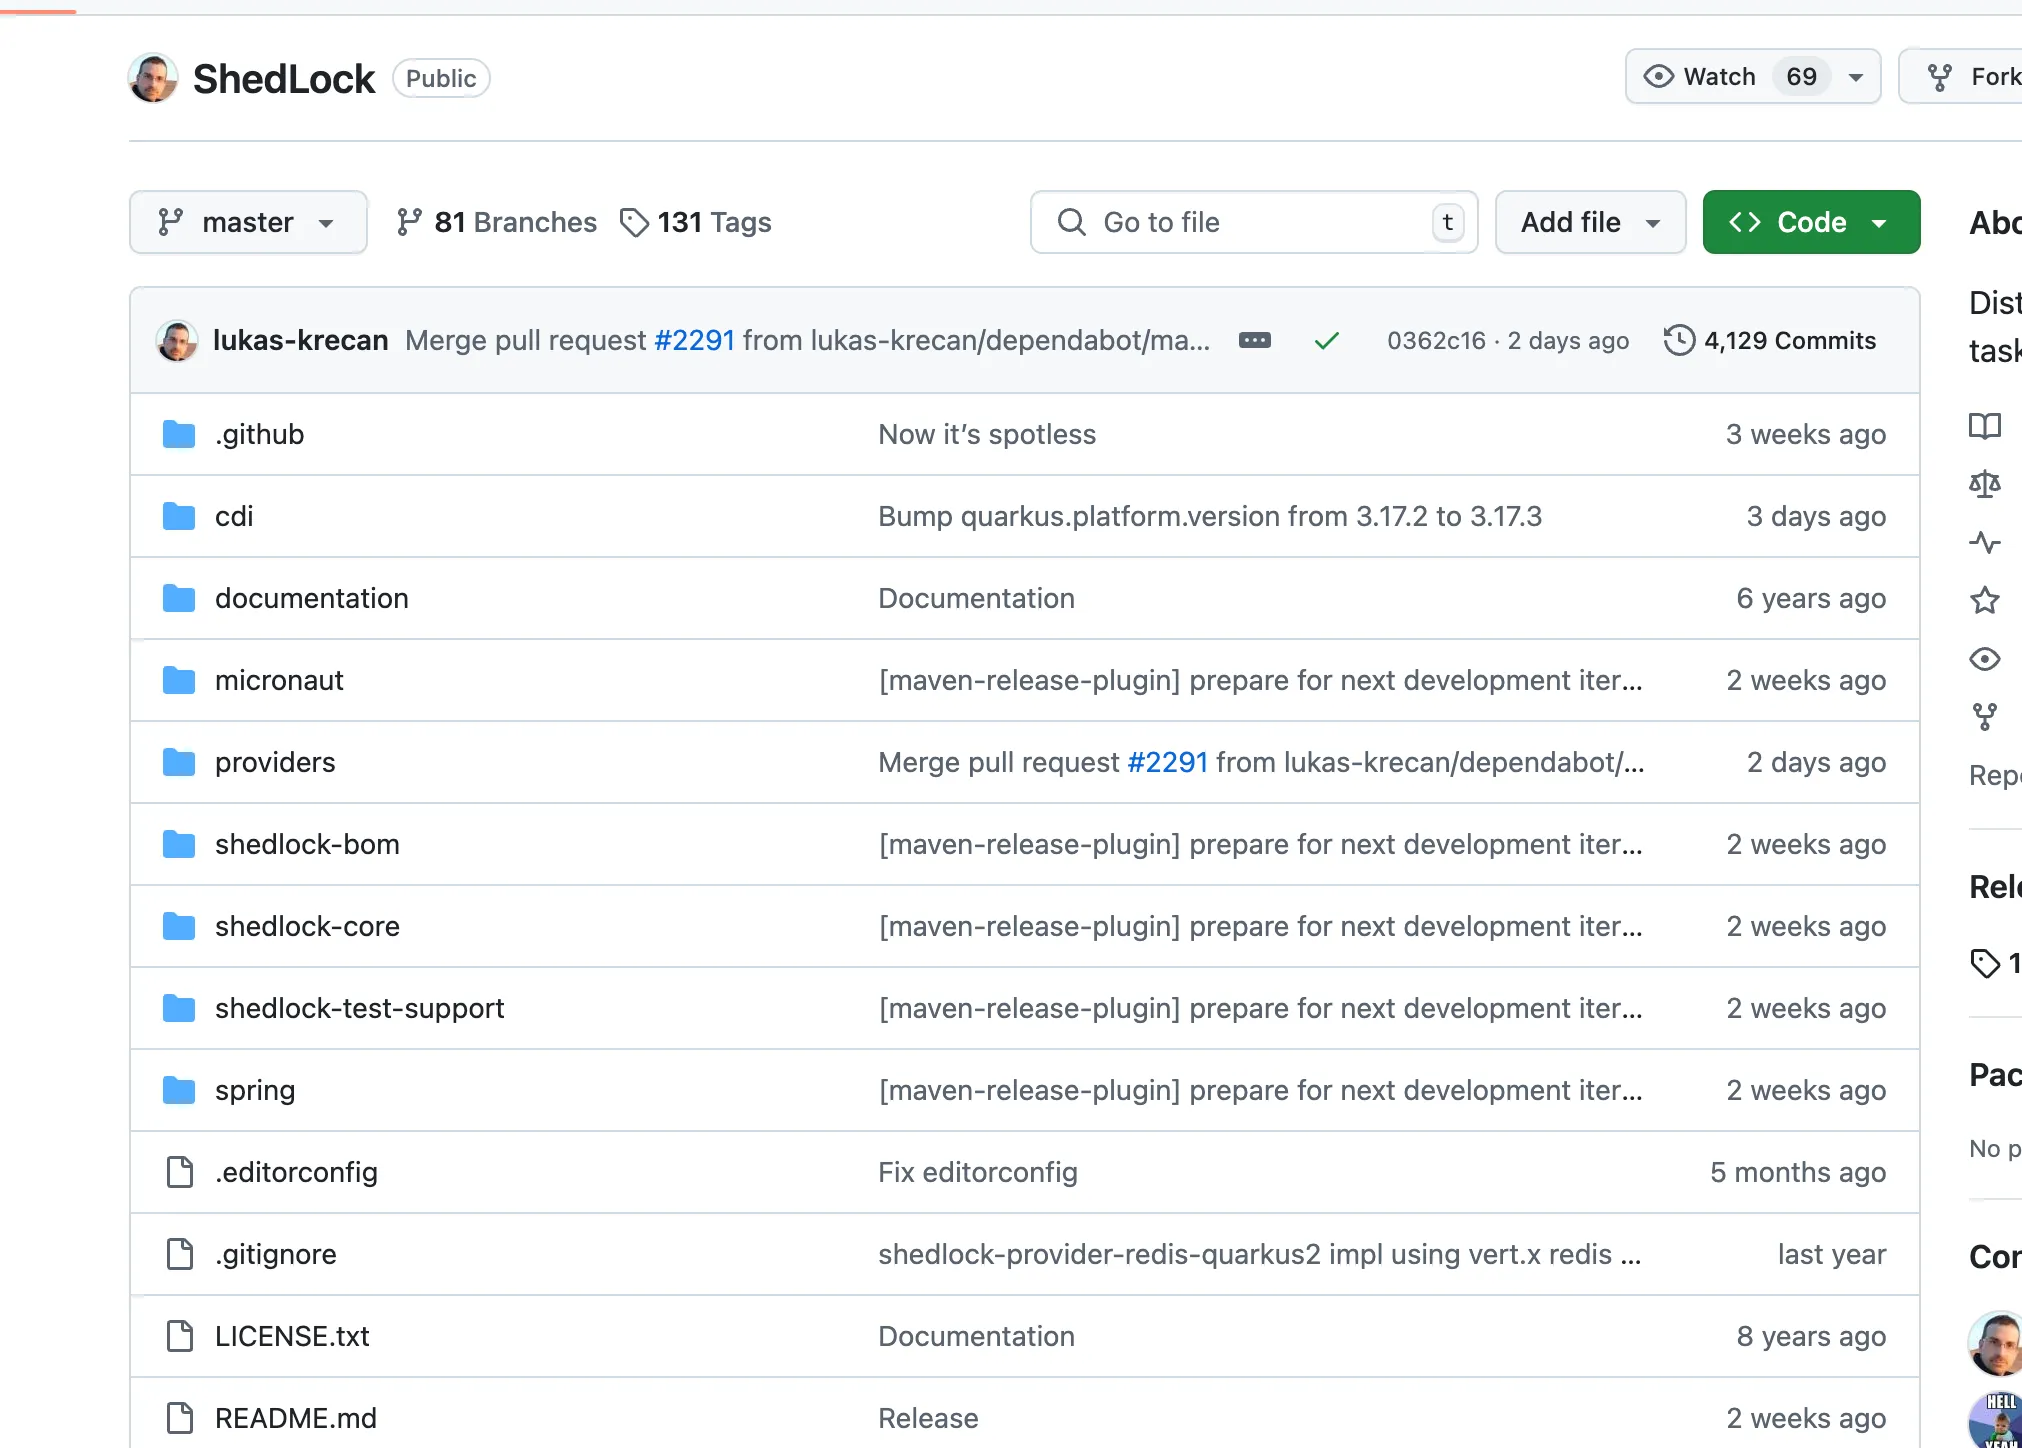Open the .github folder name
This screenshot has width=2022, height=1448.
pyautogui.click(x=260, y=434)
